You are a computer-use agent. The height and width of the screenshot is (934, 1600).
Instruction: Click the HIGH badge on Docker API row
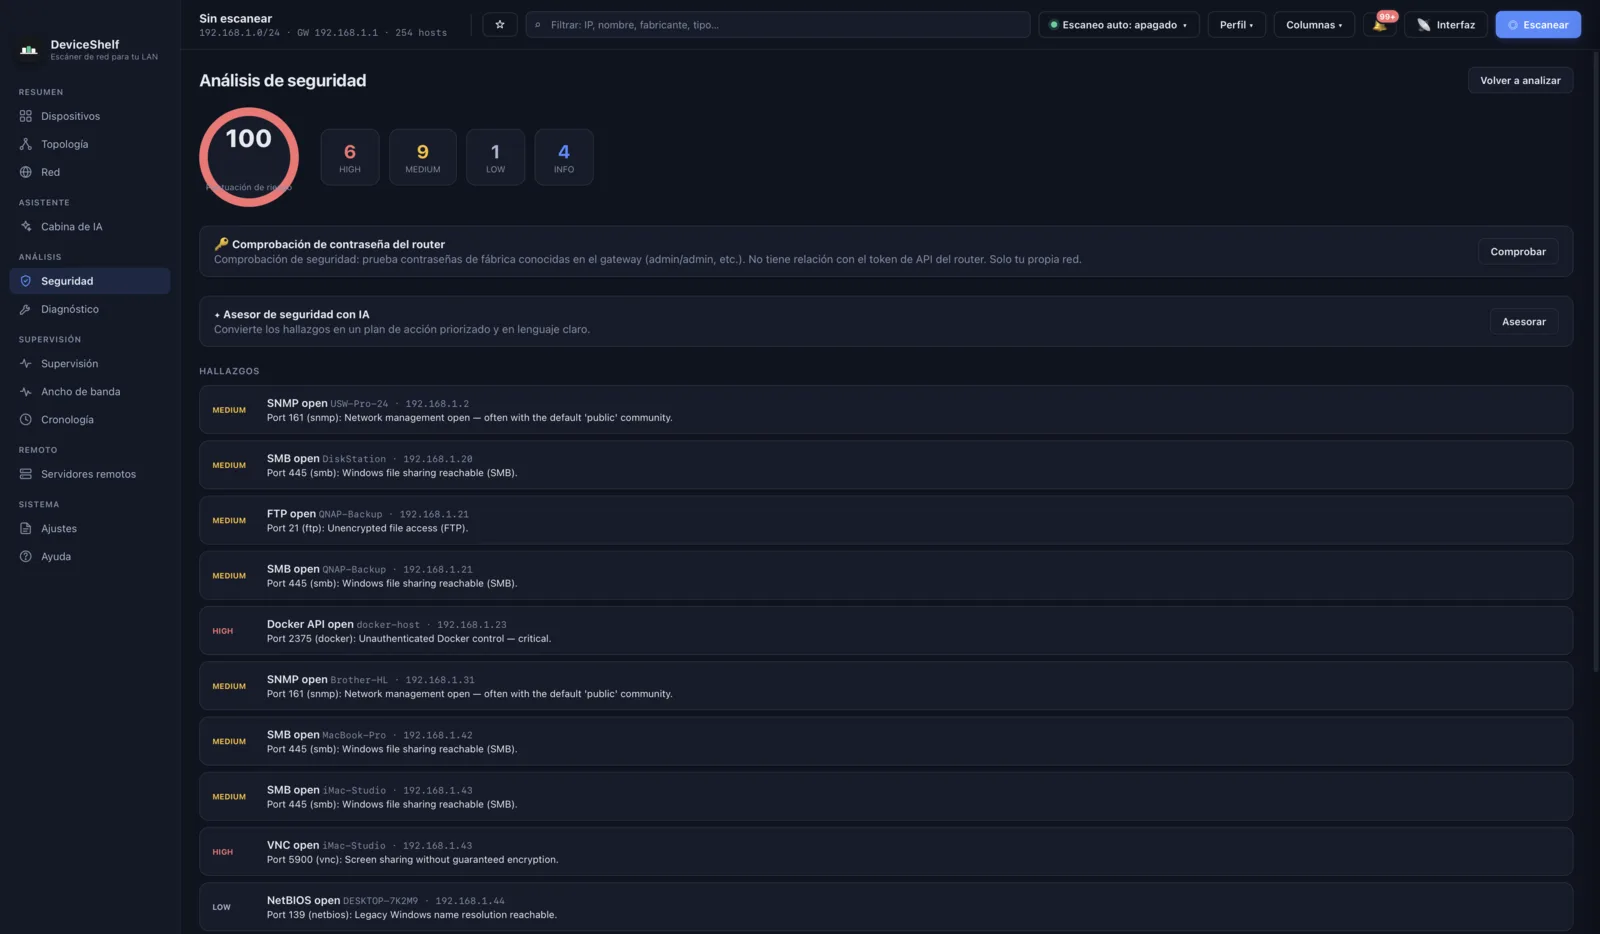coord(222,631)
